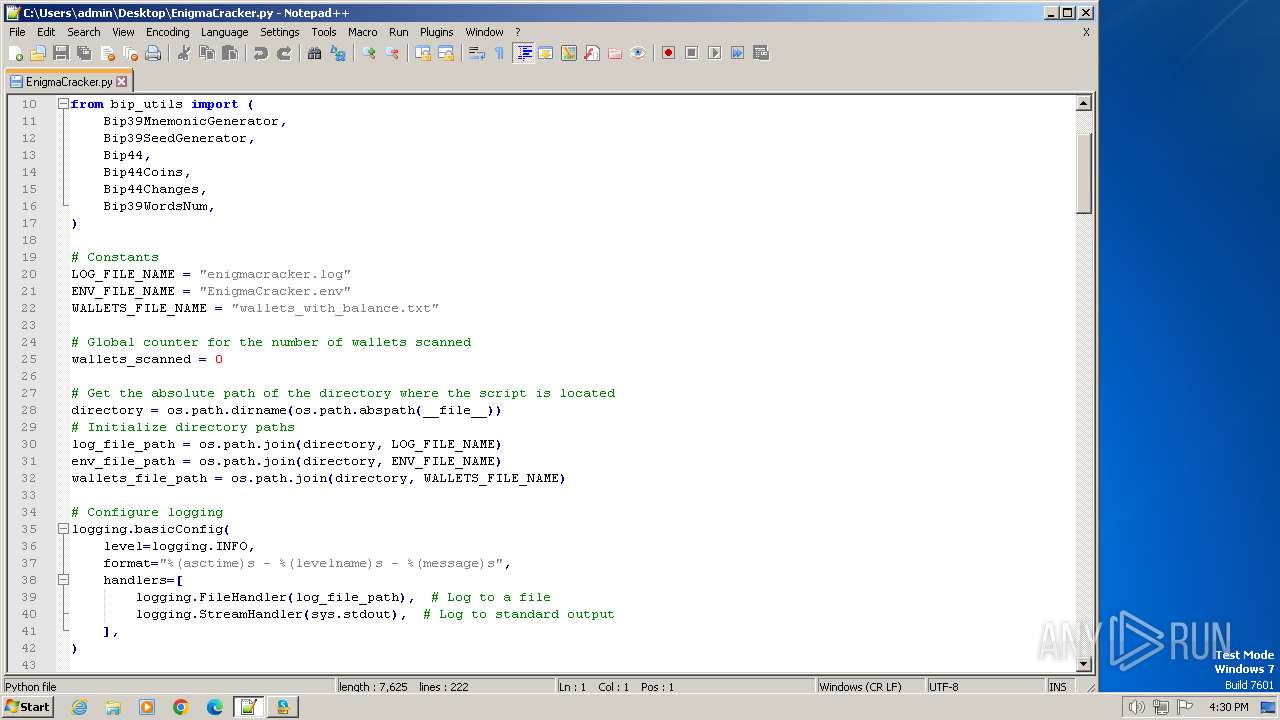The width and height of the screenshot is (1280, 720).
Task: Run macro multiple times icon
Action: 737,53
